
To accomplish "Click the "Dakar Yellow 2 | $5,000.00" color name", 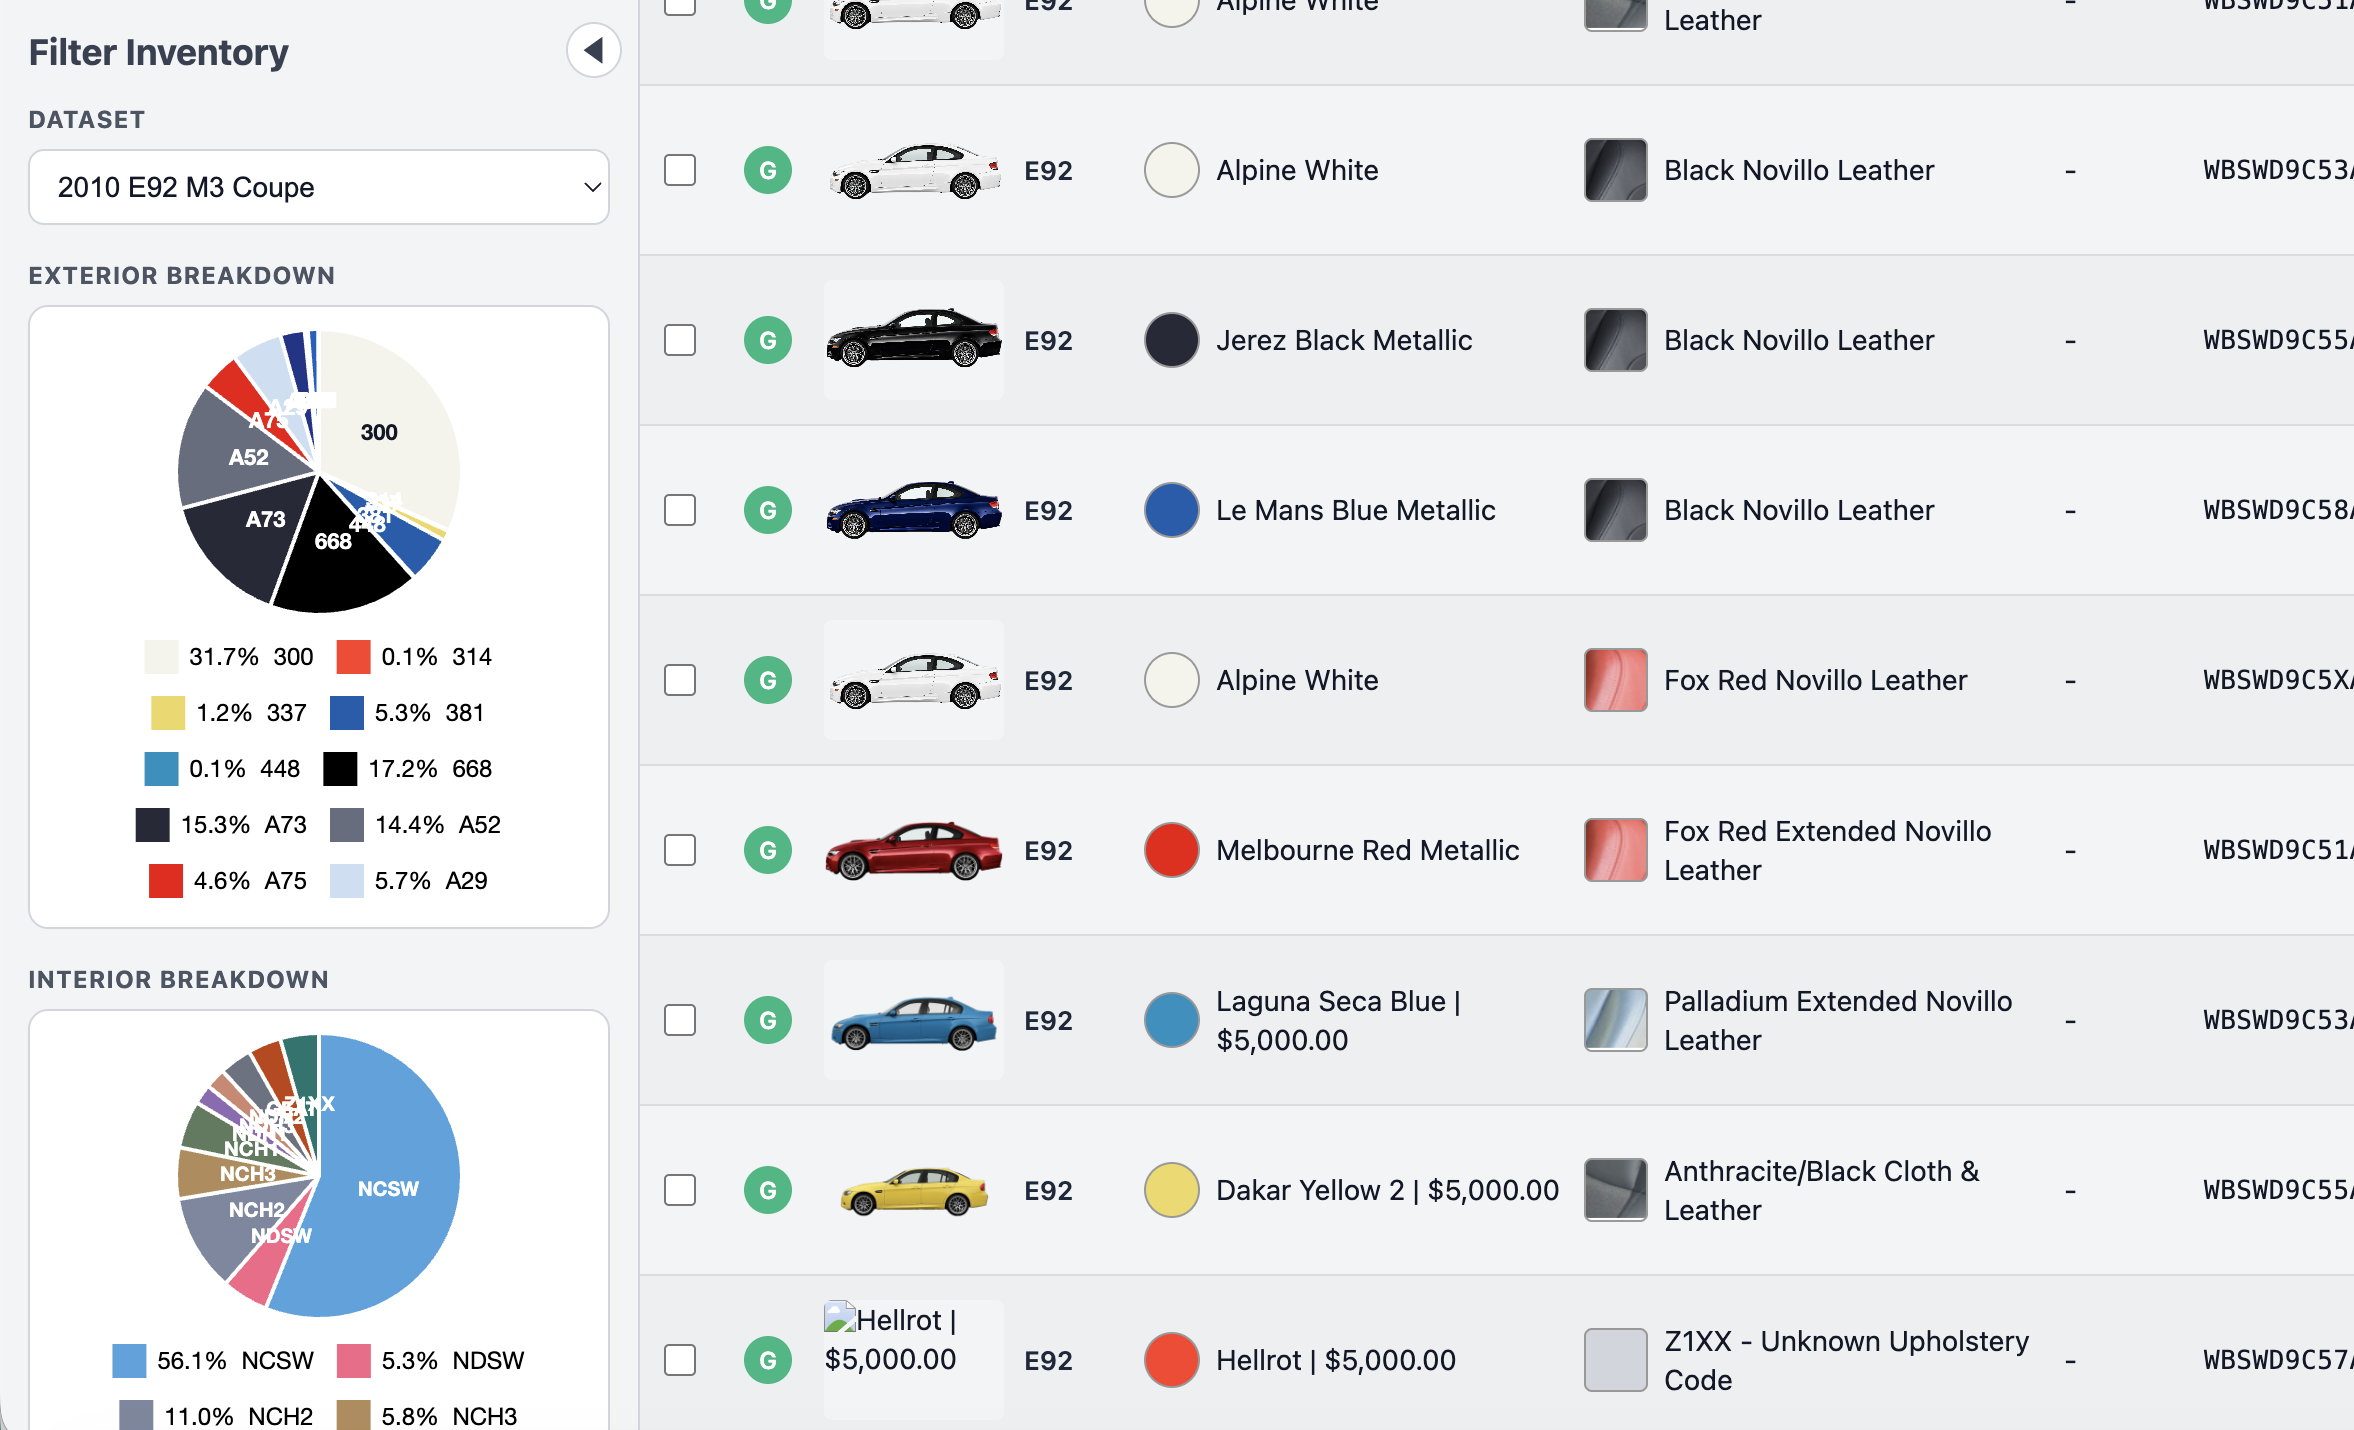I will (x=1387, y=1190).
